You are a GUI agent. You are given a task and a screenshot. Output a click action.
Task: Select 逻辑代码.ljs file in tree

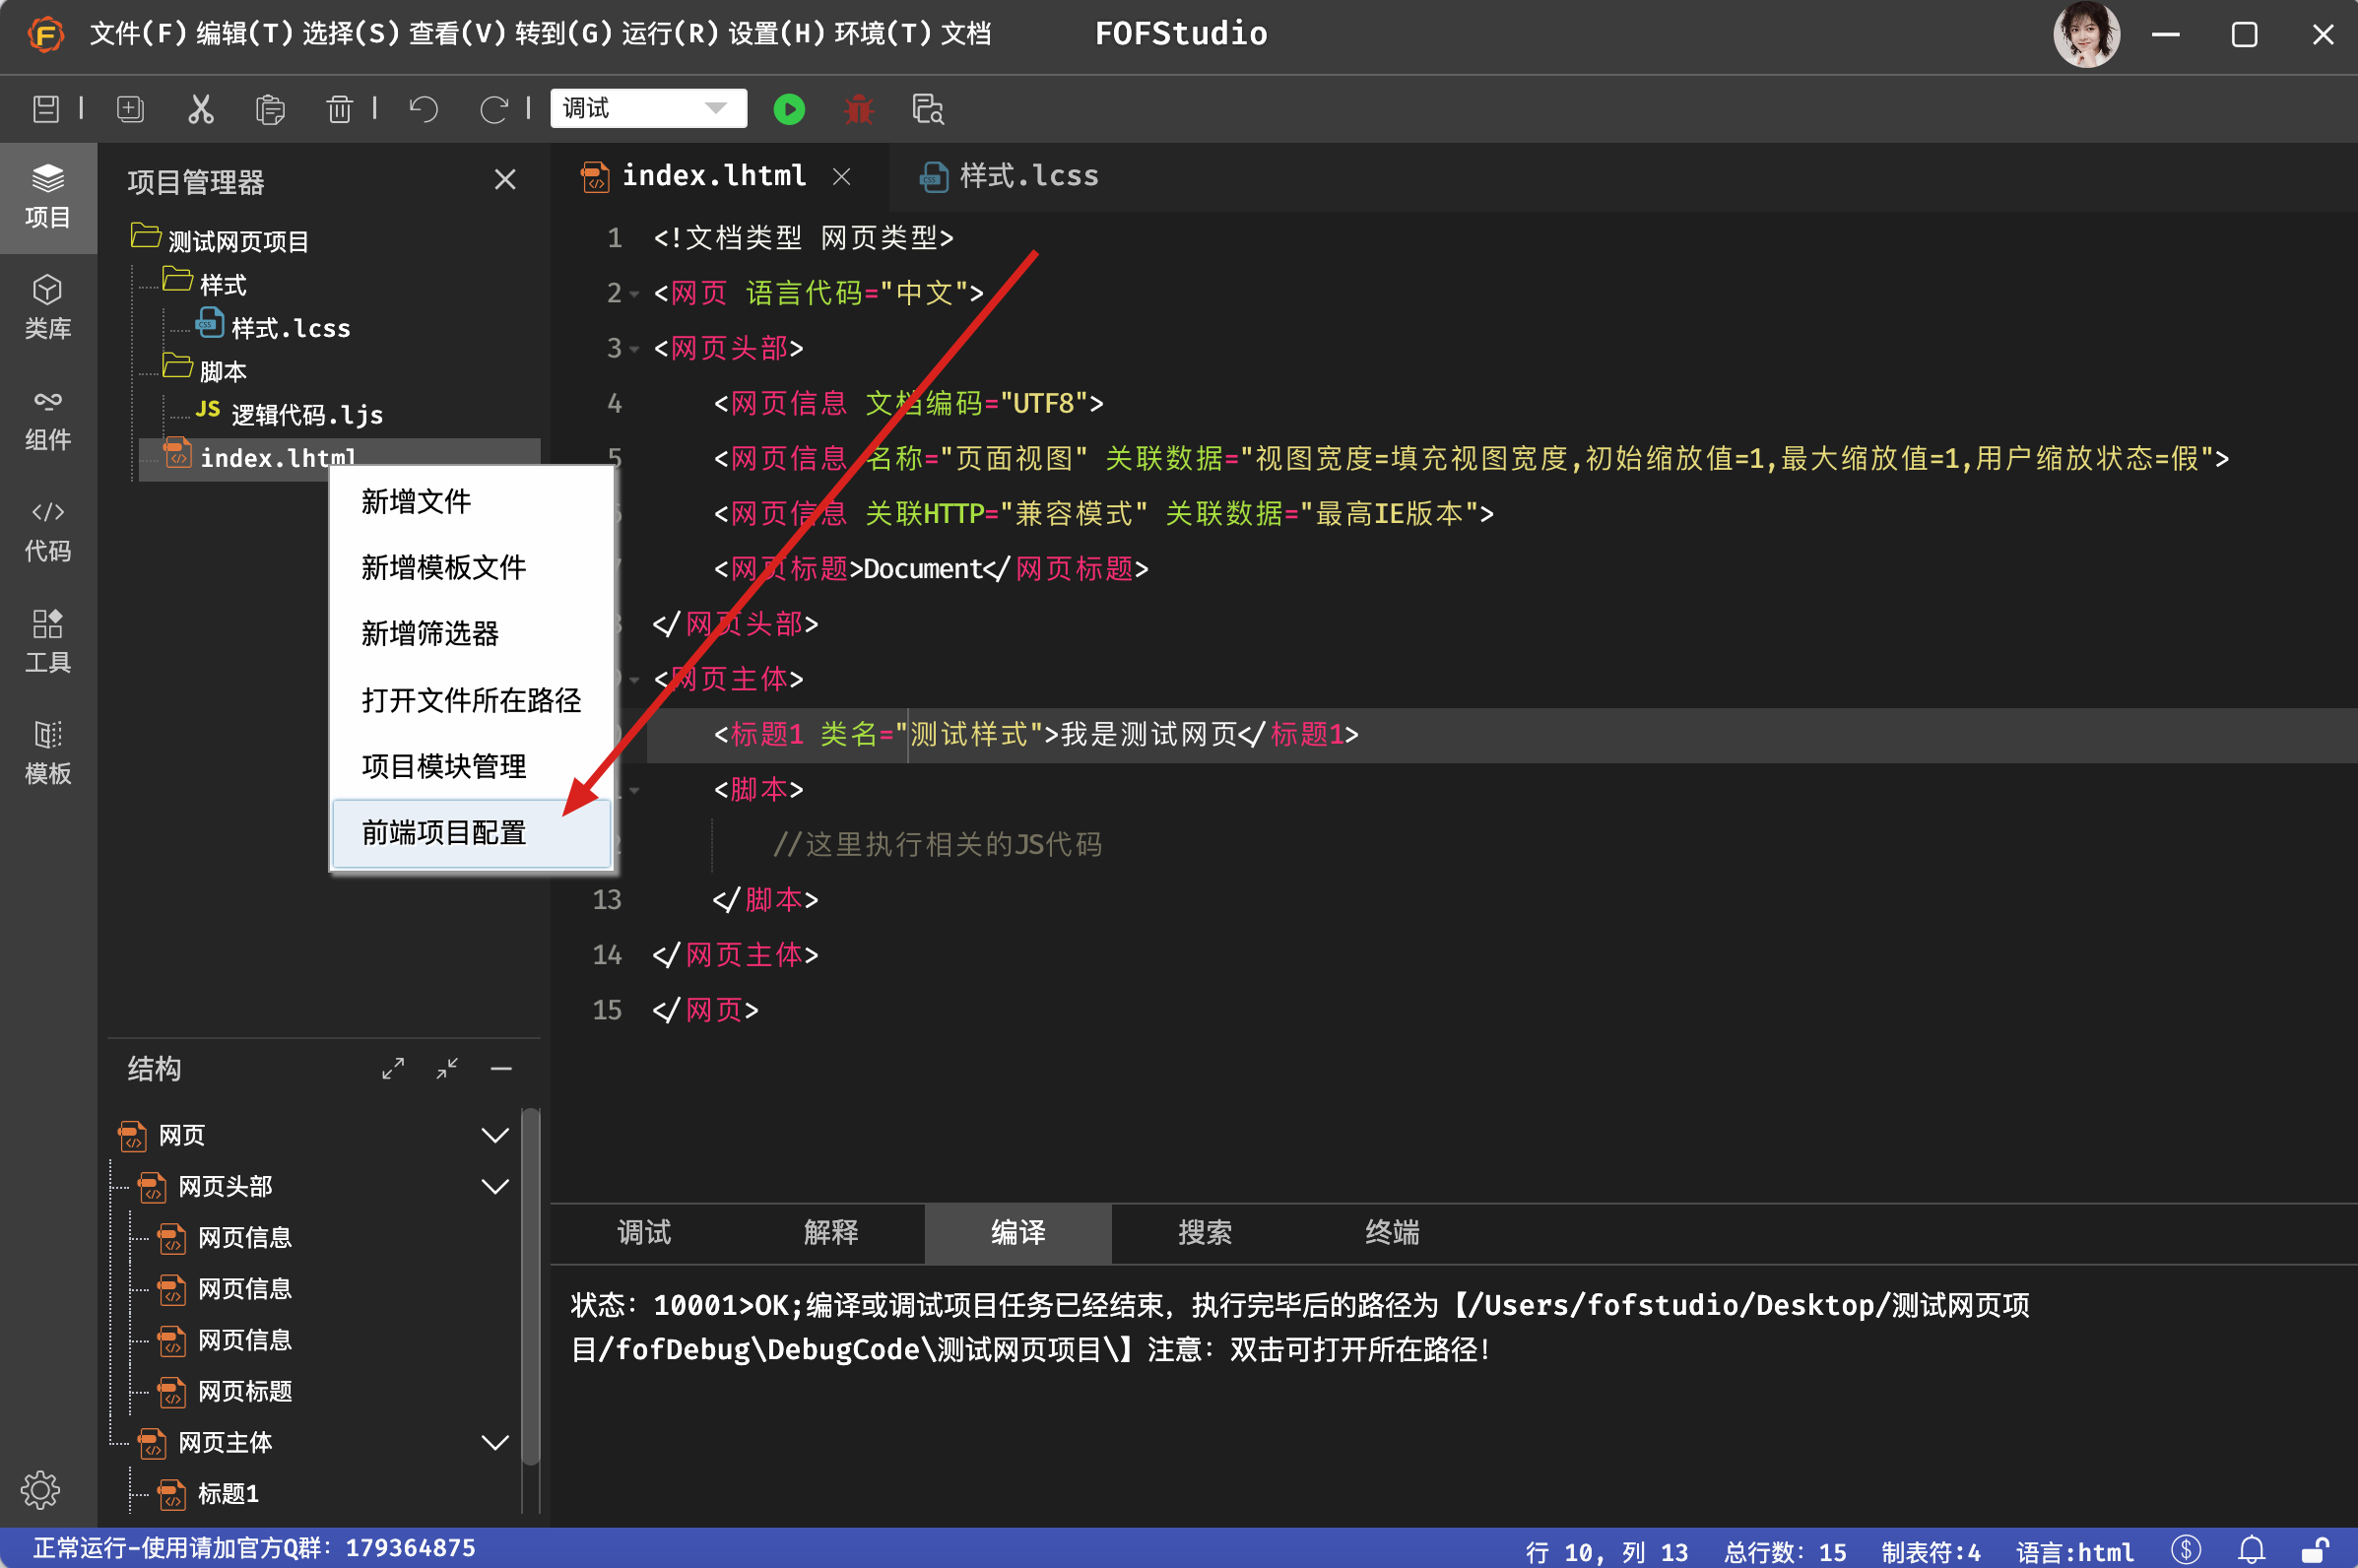coord(289,413)
